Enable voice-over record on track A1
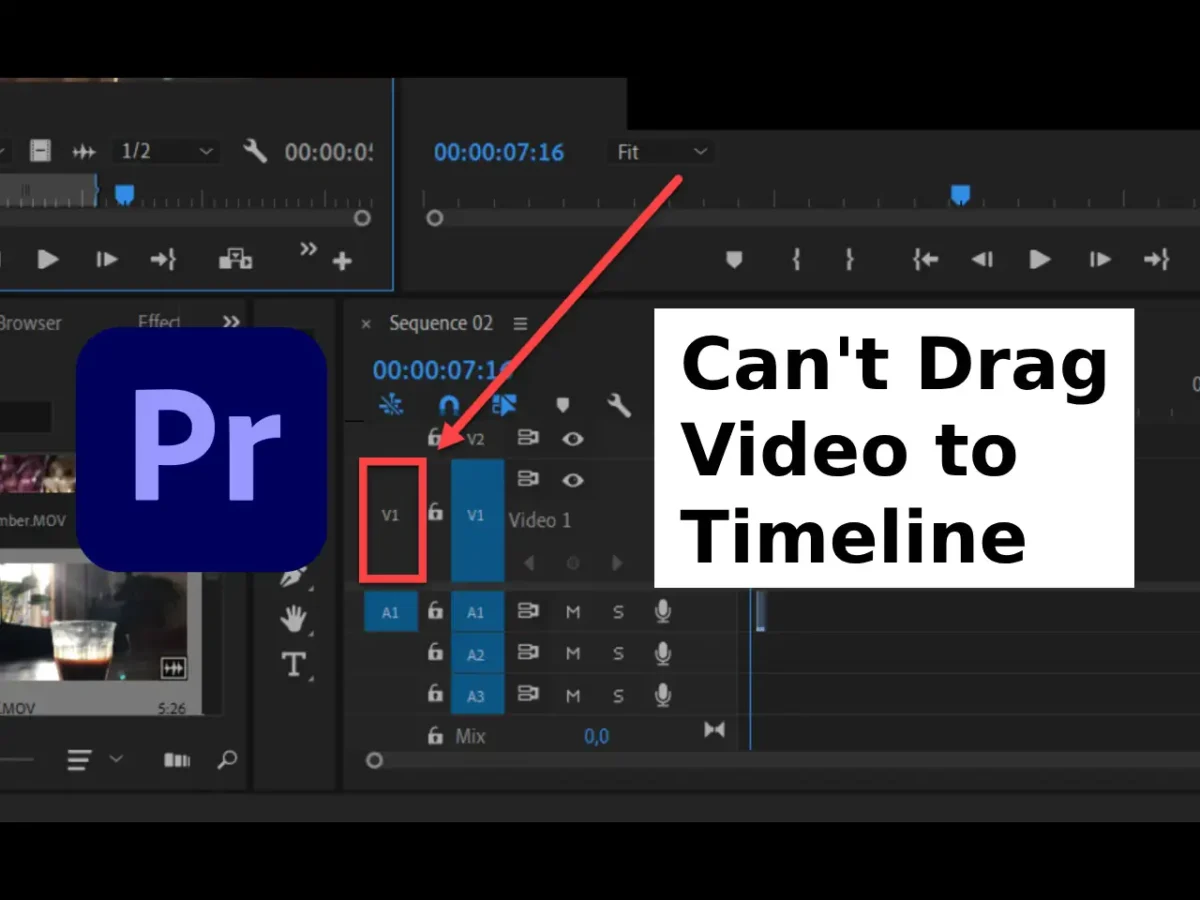 click(x=662, y=611)
